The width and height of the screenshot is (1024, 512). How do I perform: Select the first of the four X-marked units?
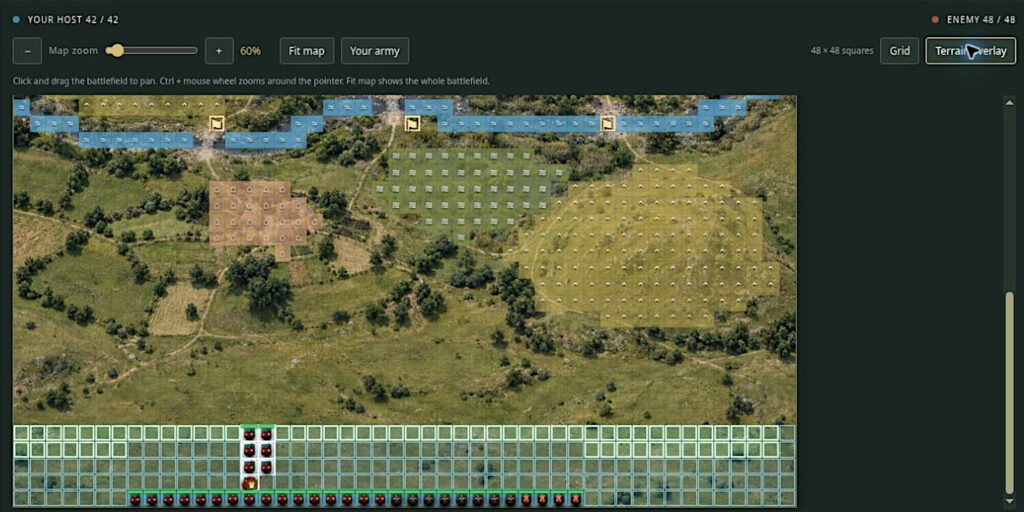pyautogui.click(x=526, y=500)
